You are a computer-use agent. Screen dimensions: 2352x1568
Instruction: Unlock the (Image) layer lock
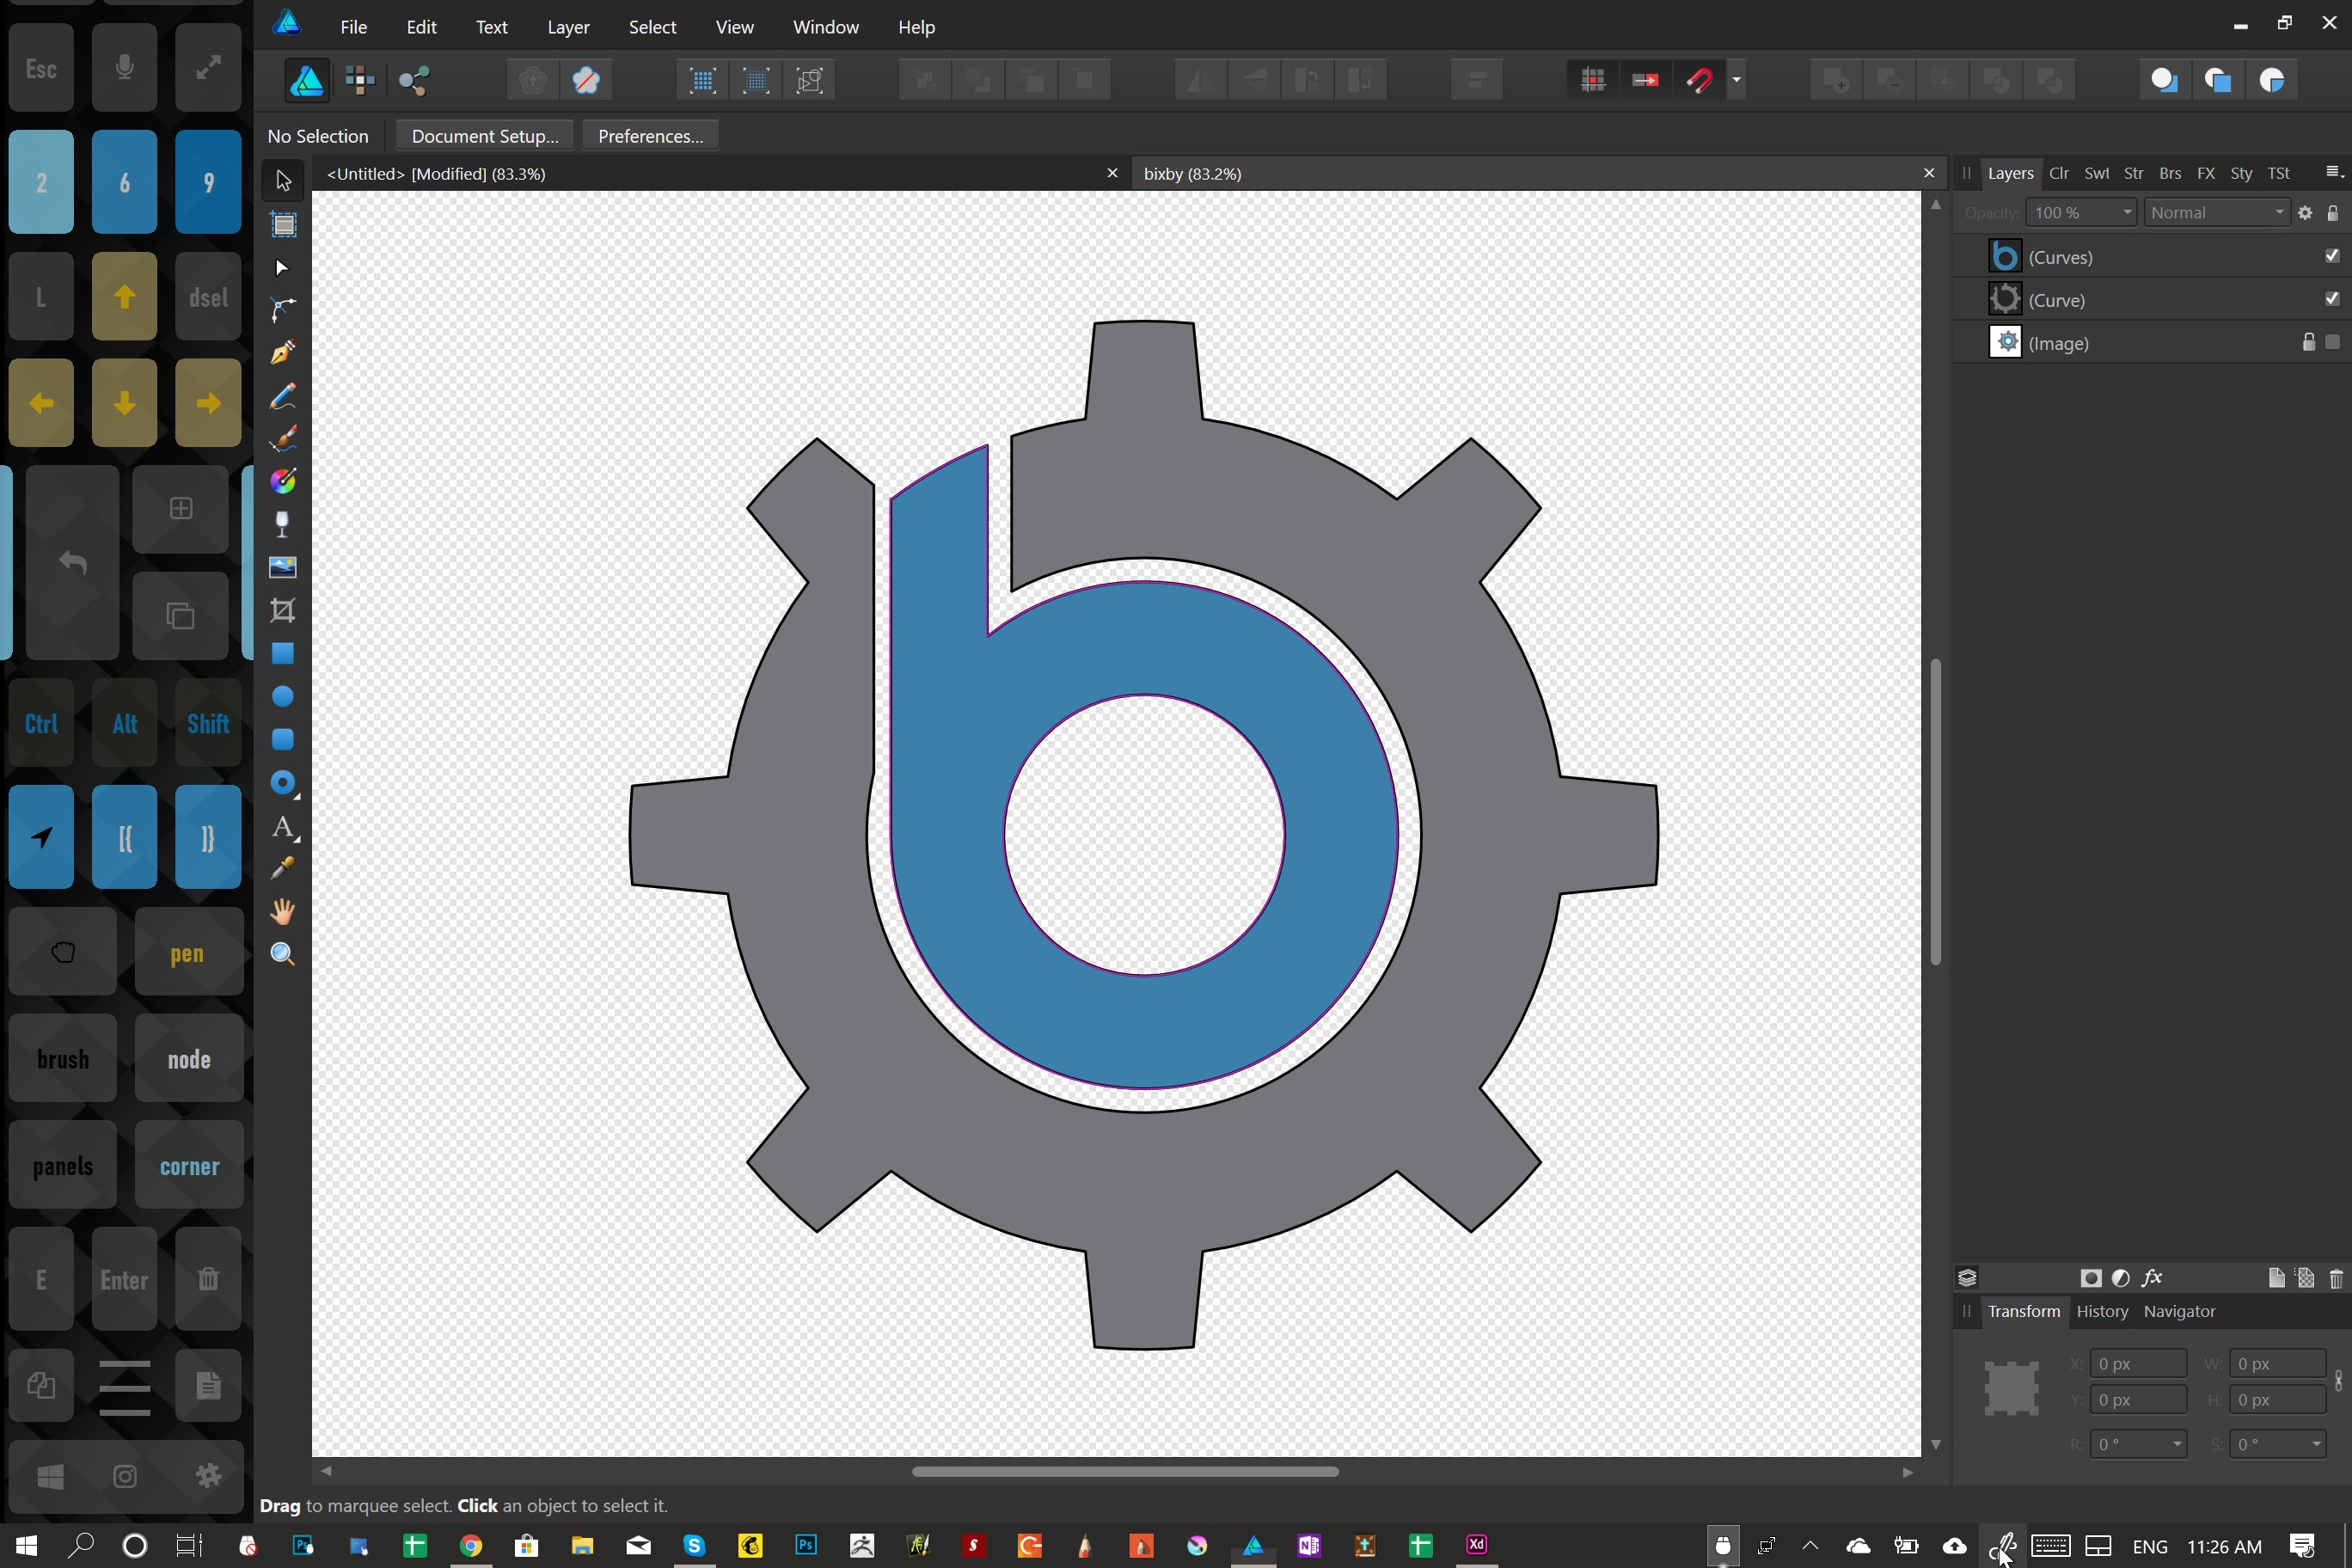tap(2308, 342)
